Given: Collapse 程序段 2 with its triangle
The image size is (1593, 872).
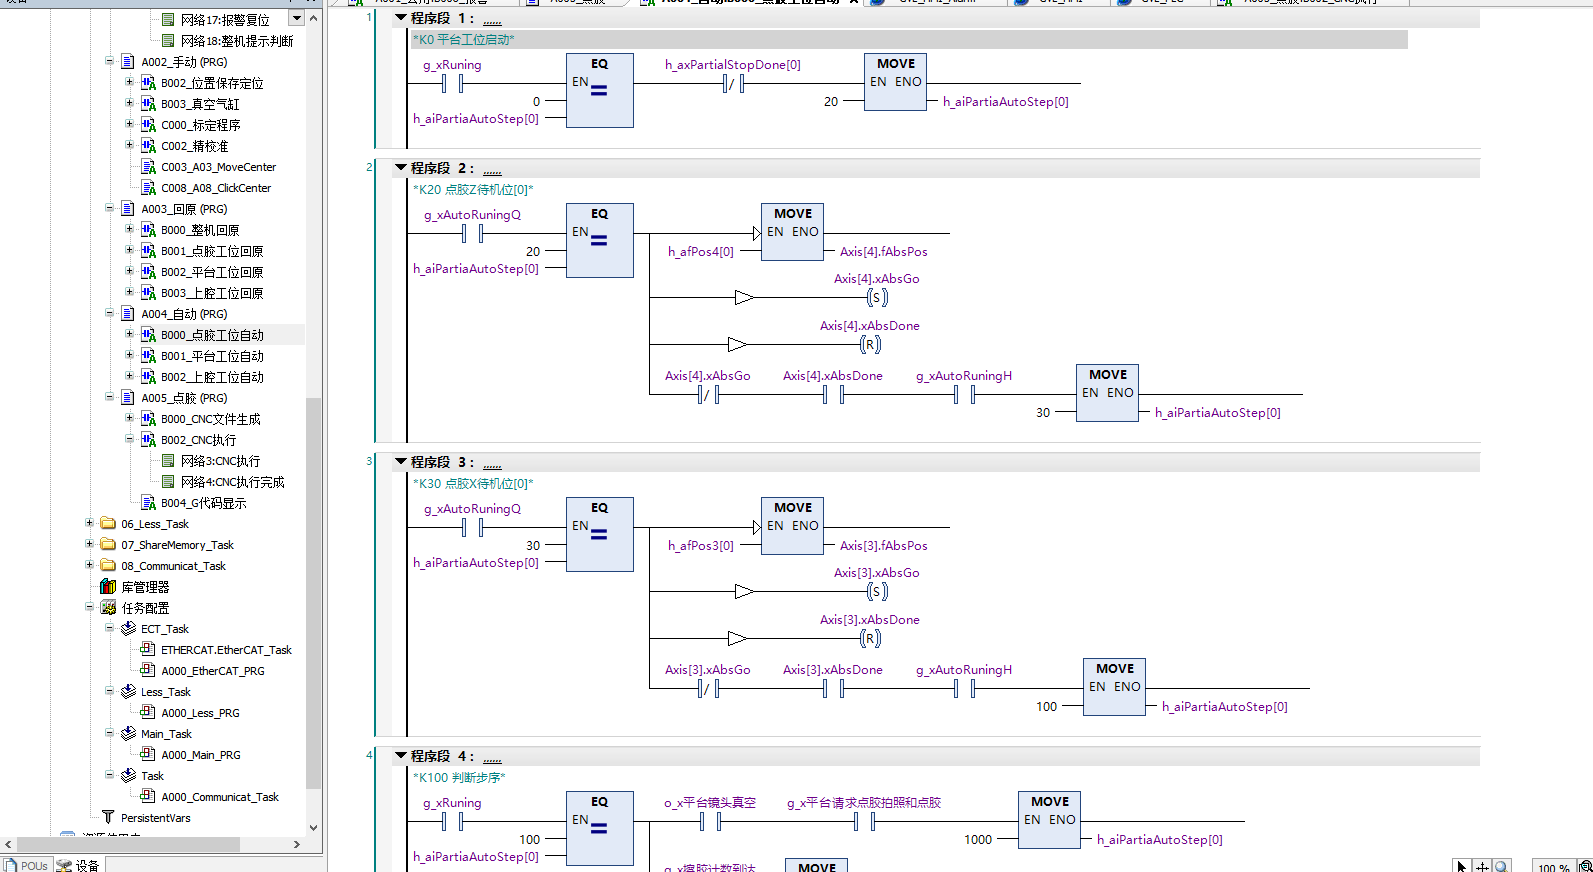Looking at the screenshot, I should pos(401,168).
